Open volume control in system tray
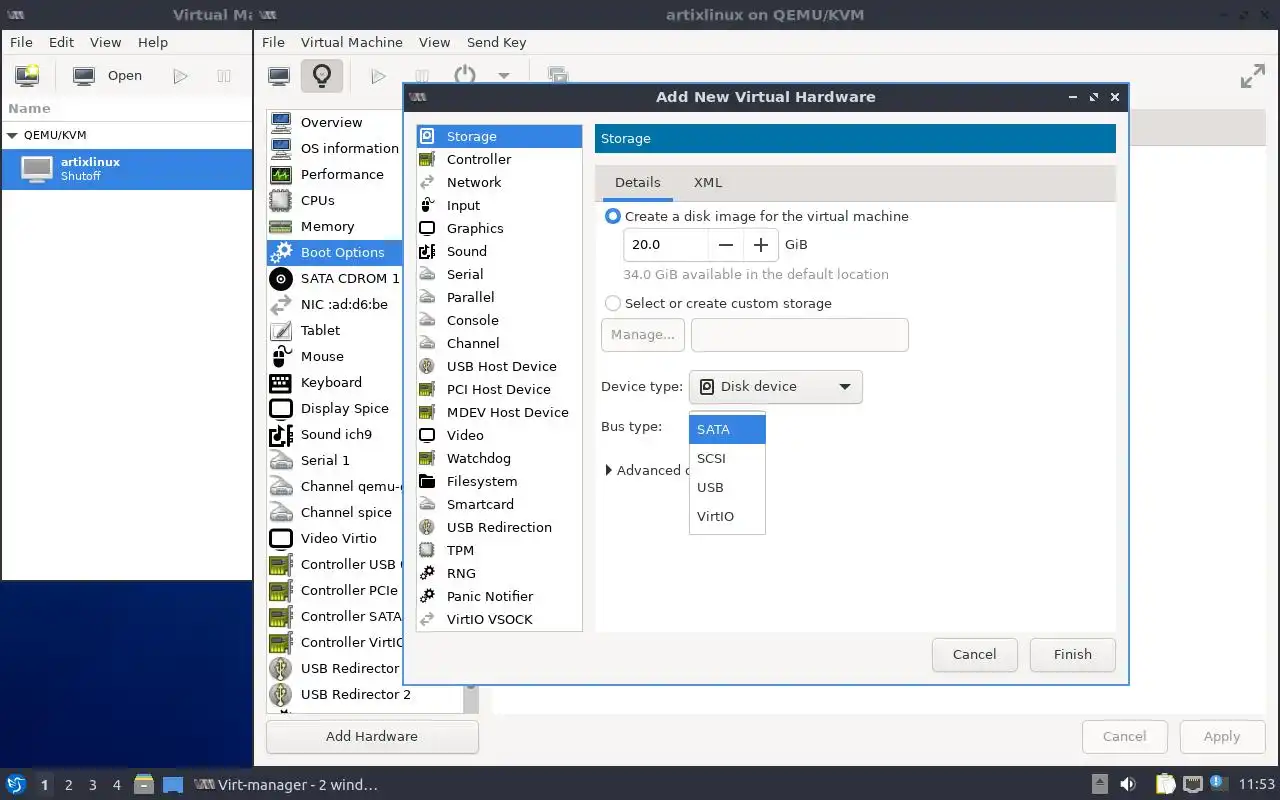Viewport: 1280px width, 800px height. point(1128,785)
